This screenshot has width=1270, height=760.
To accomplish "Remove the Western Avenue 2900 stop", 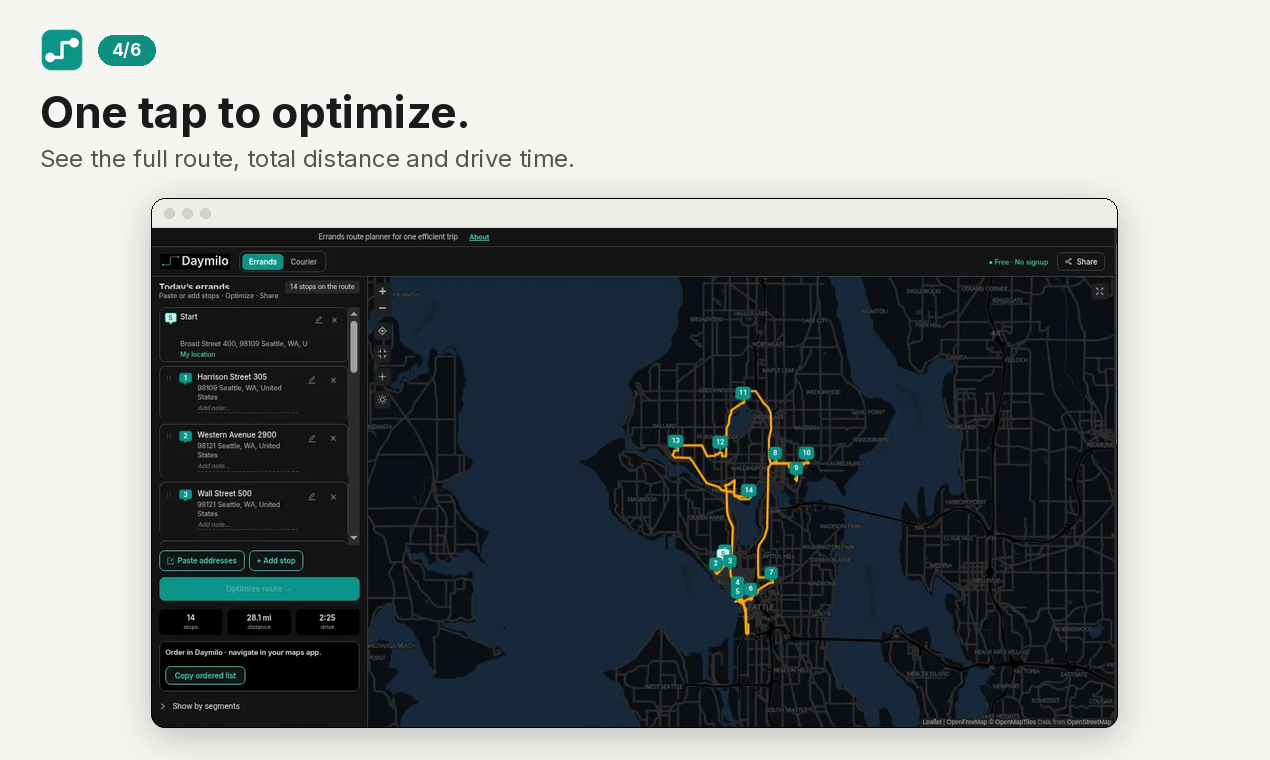I will (x=333, y=438).
